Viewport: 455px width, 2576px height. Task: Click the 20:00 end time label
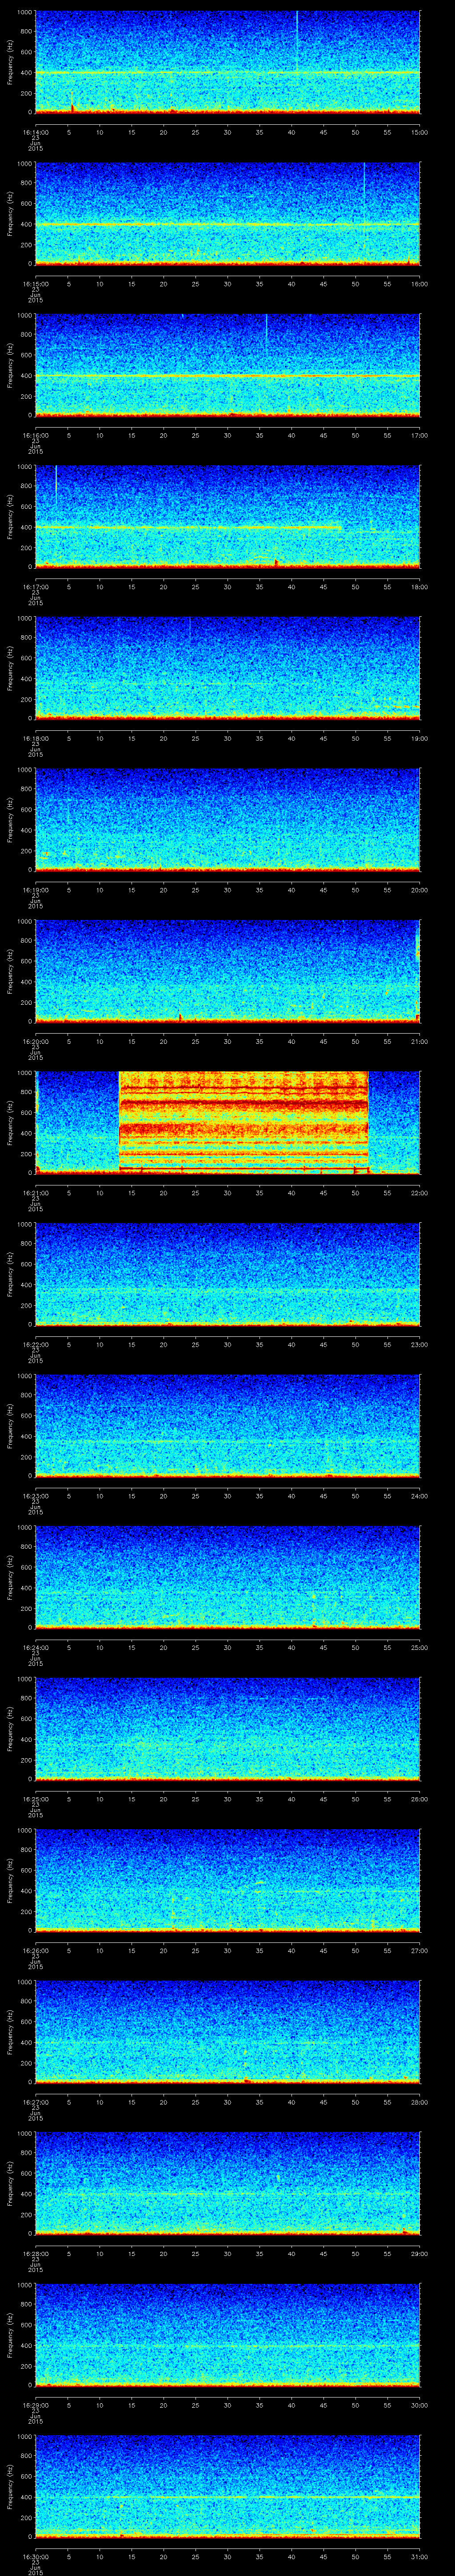(x=419, y=890)
